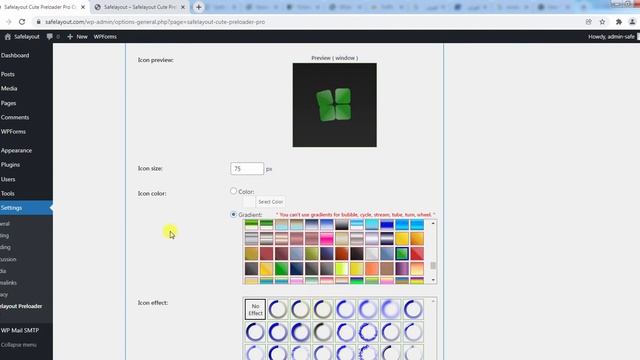This screenshot has height=360, width=640.
Task: Close the Safelayout Cute Preloader Pro tab
Action: [x=83, y=7]
